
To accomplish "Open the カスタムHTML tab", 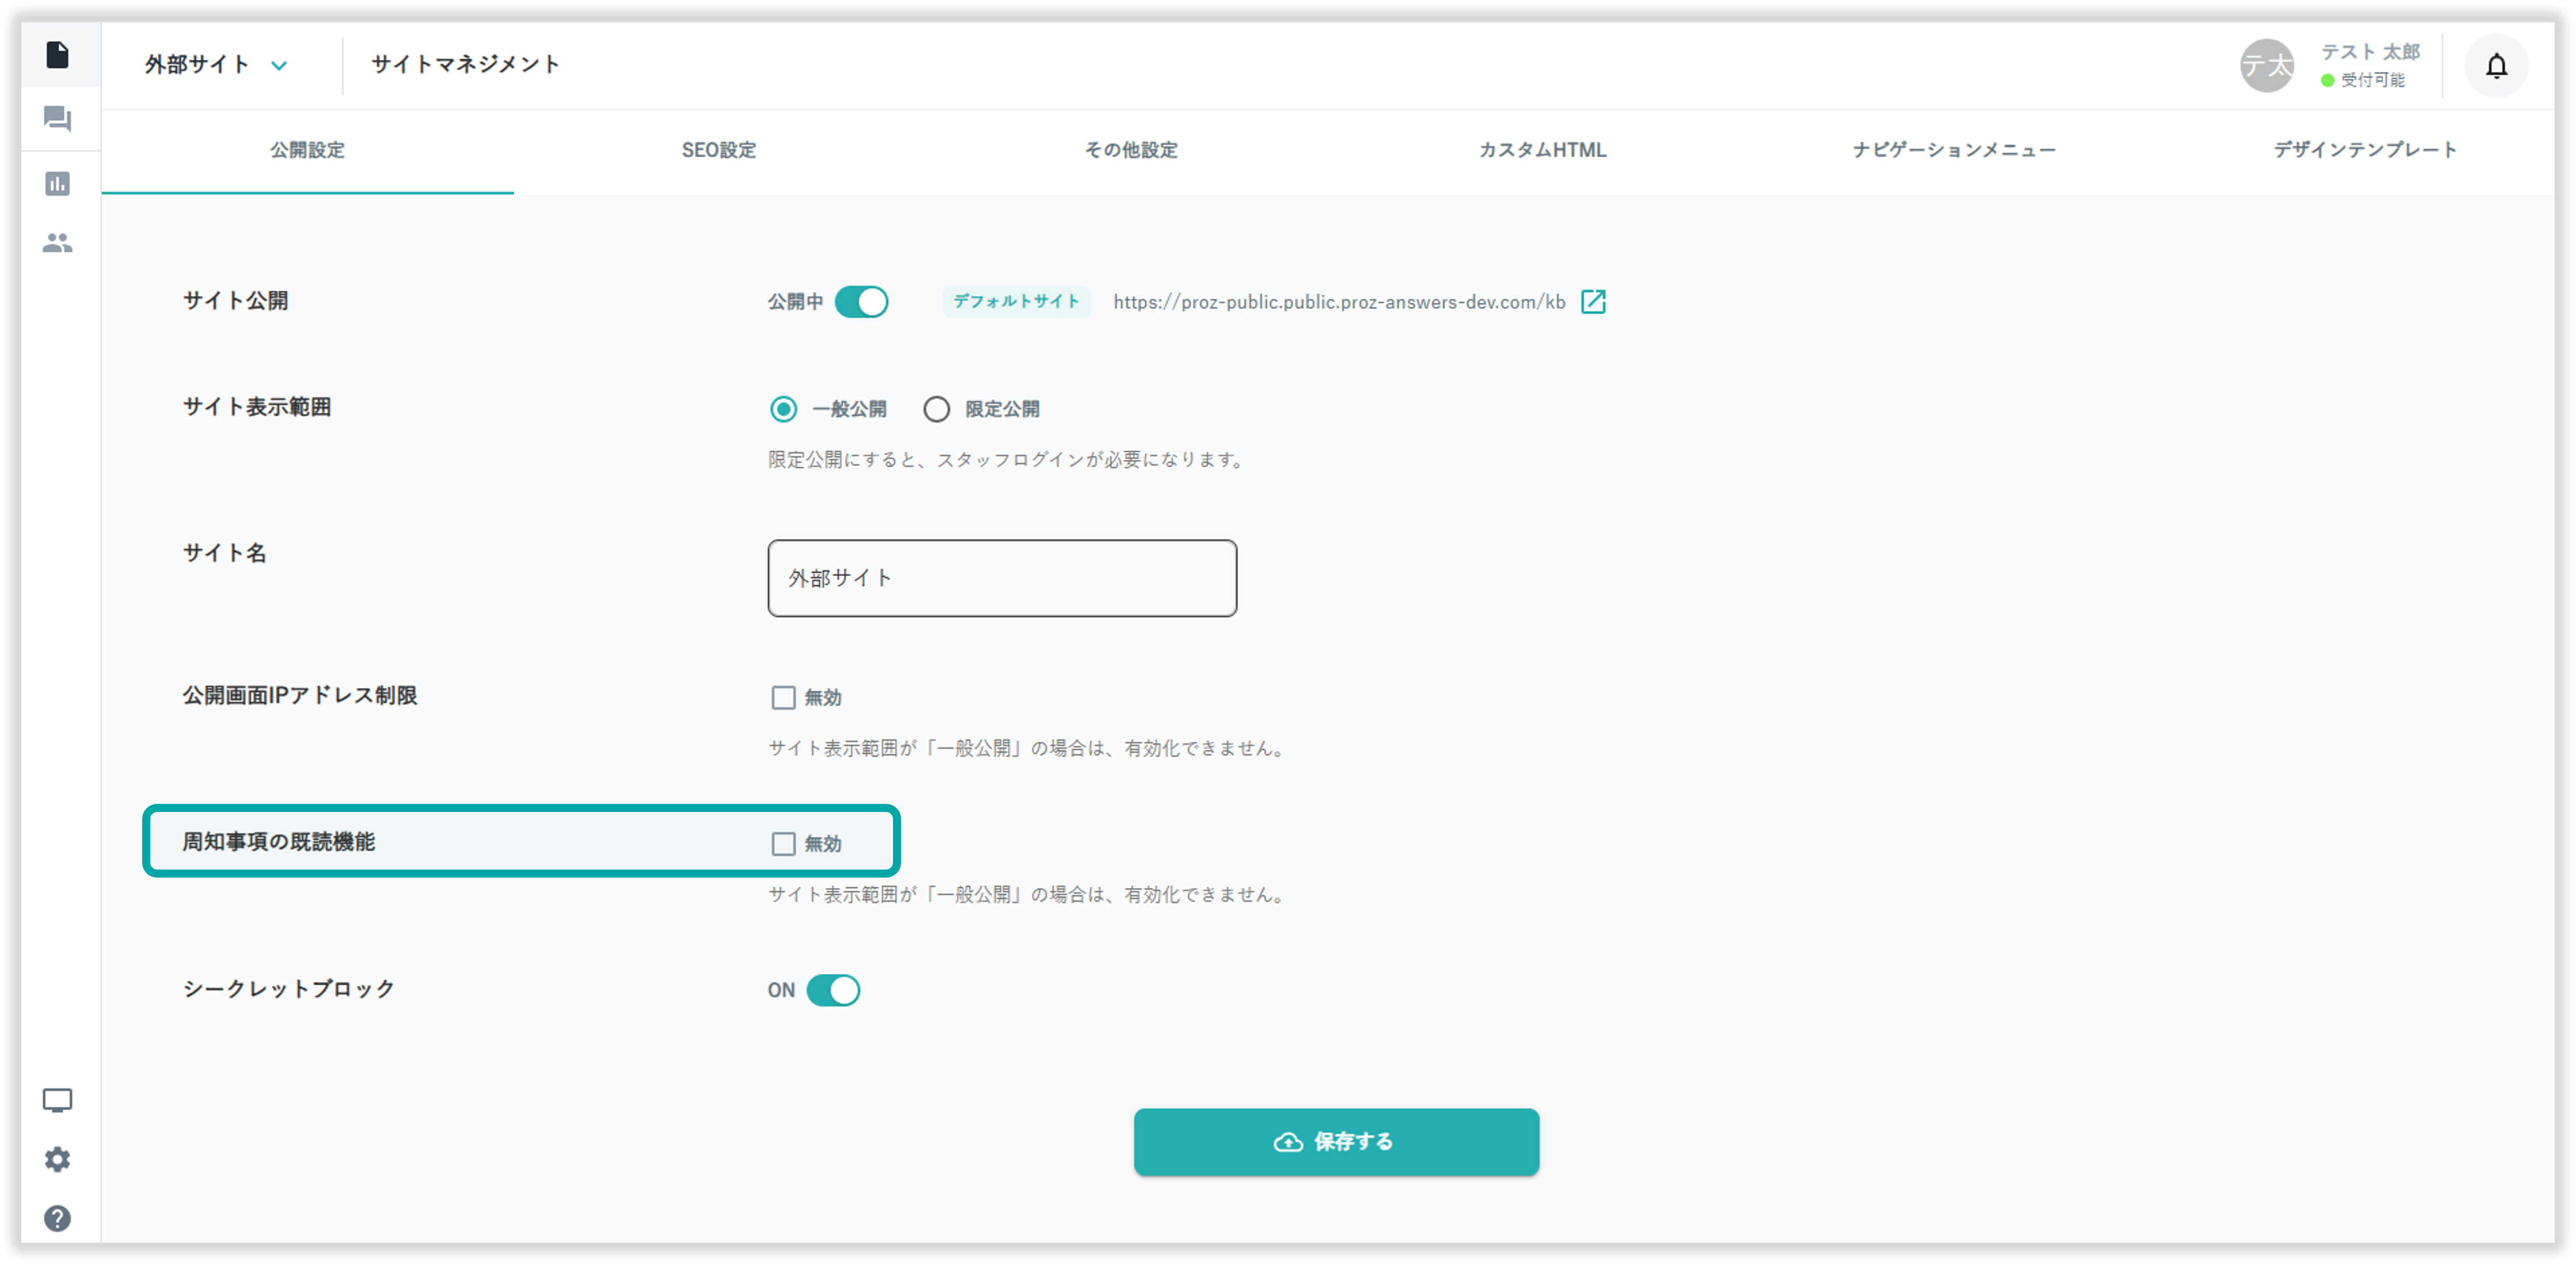I will click(1542, 150).
